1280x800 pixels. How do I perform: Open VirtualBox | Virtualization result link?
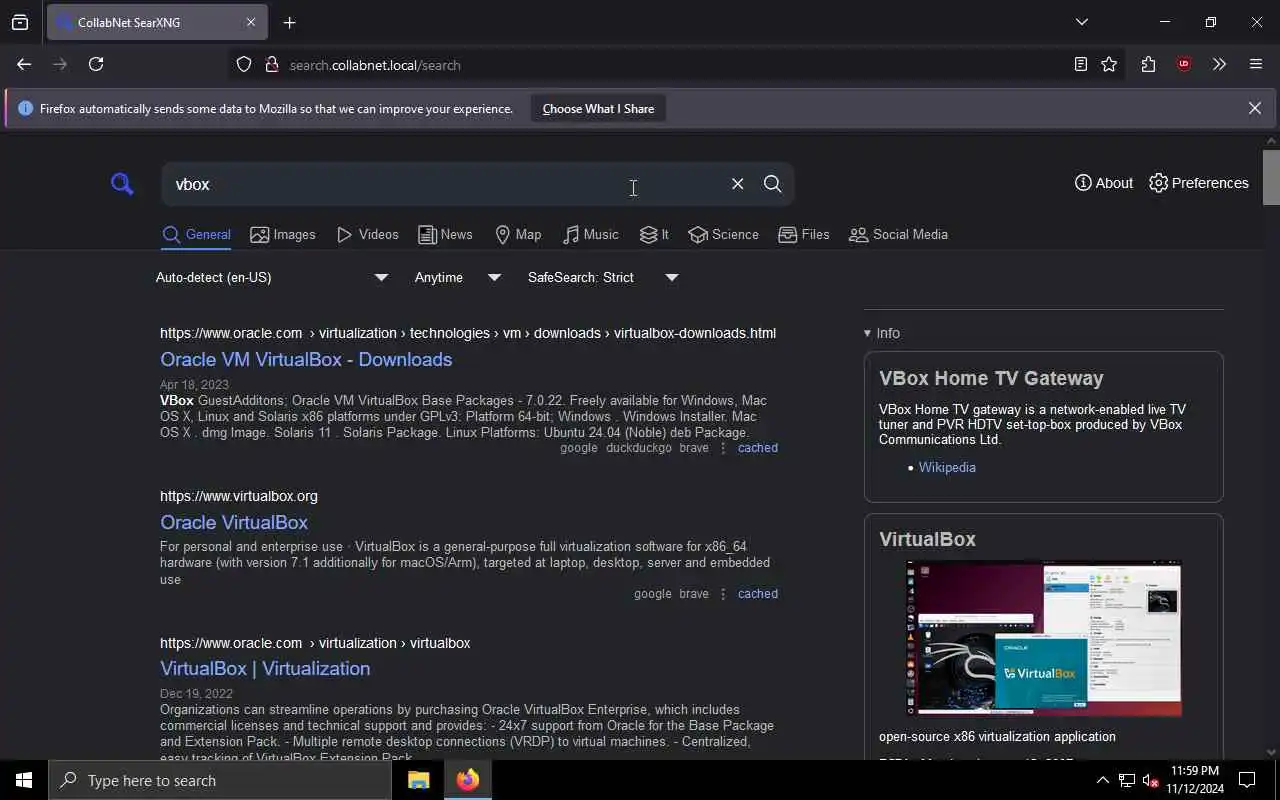pos(265,669)
